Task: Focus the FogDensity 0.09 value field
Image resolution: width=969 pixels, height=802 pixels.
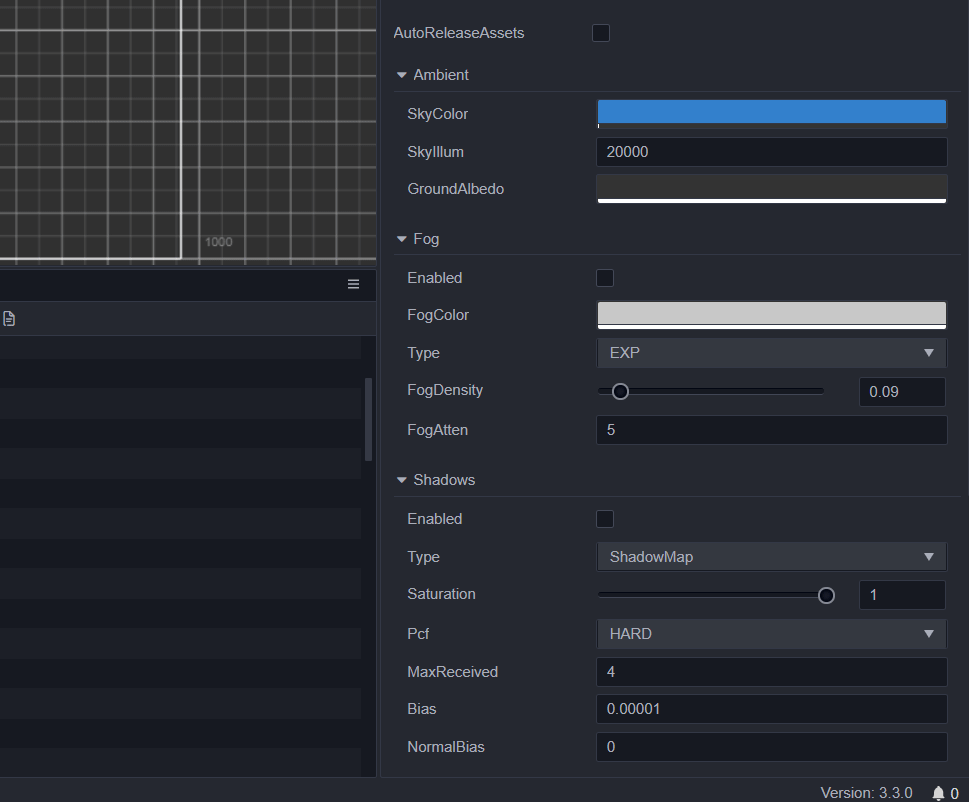Action: click(x=902, y=392)
